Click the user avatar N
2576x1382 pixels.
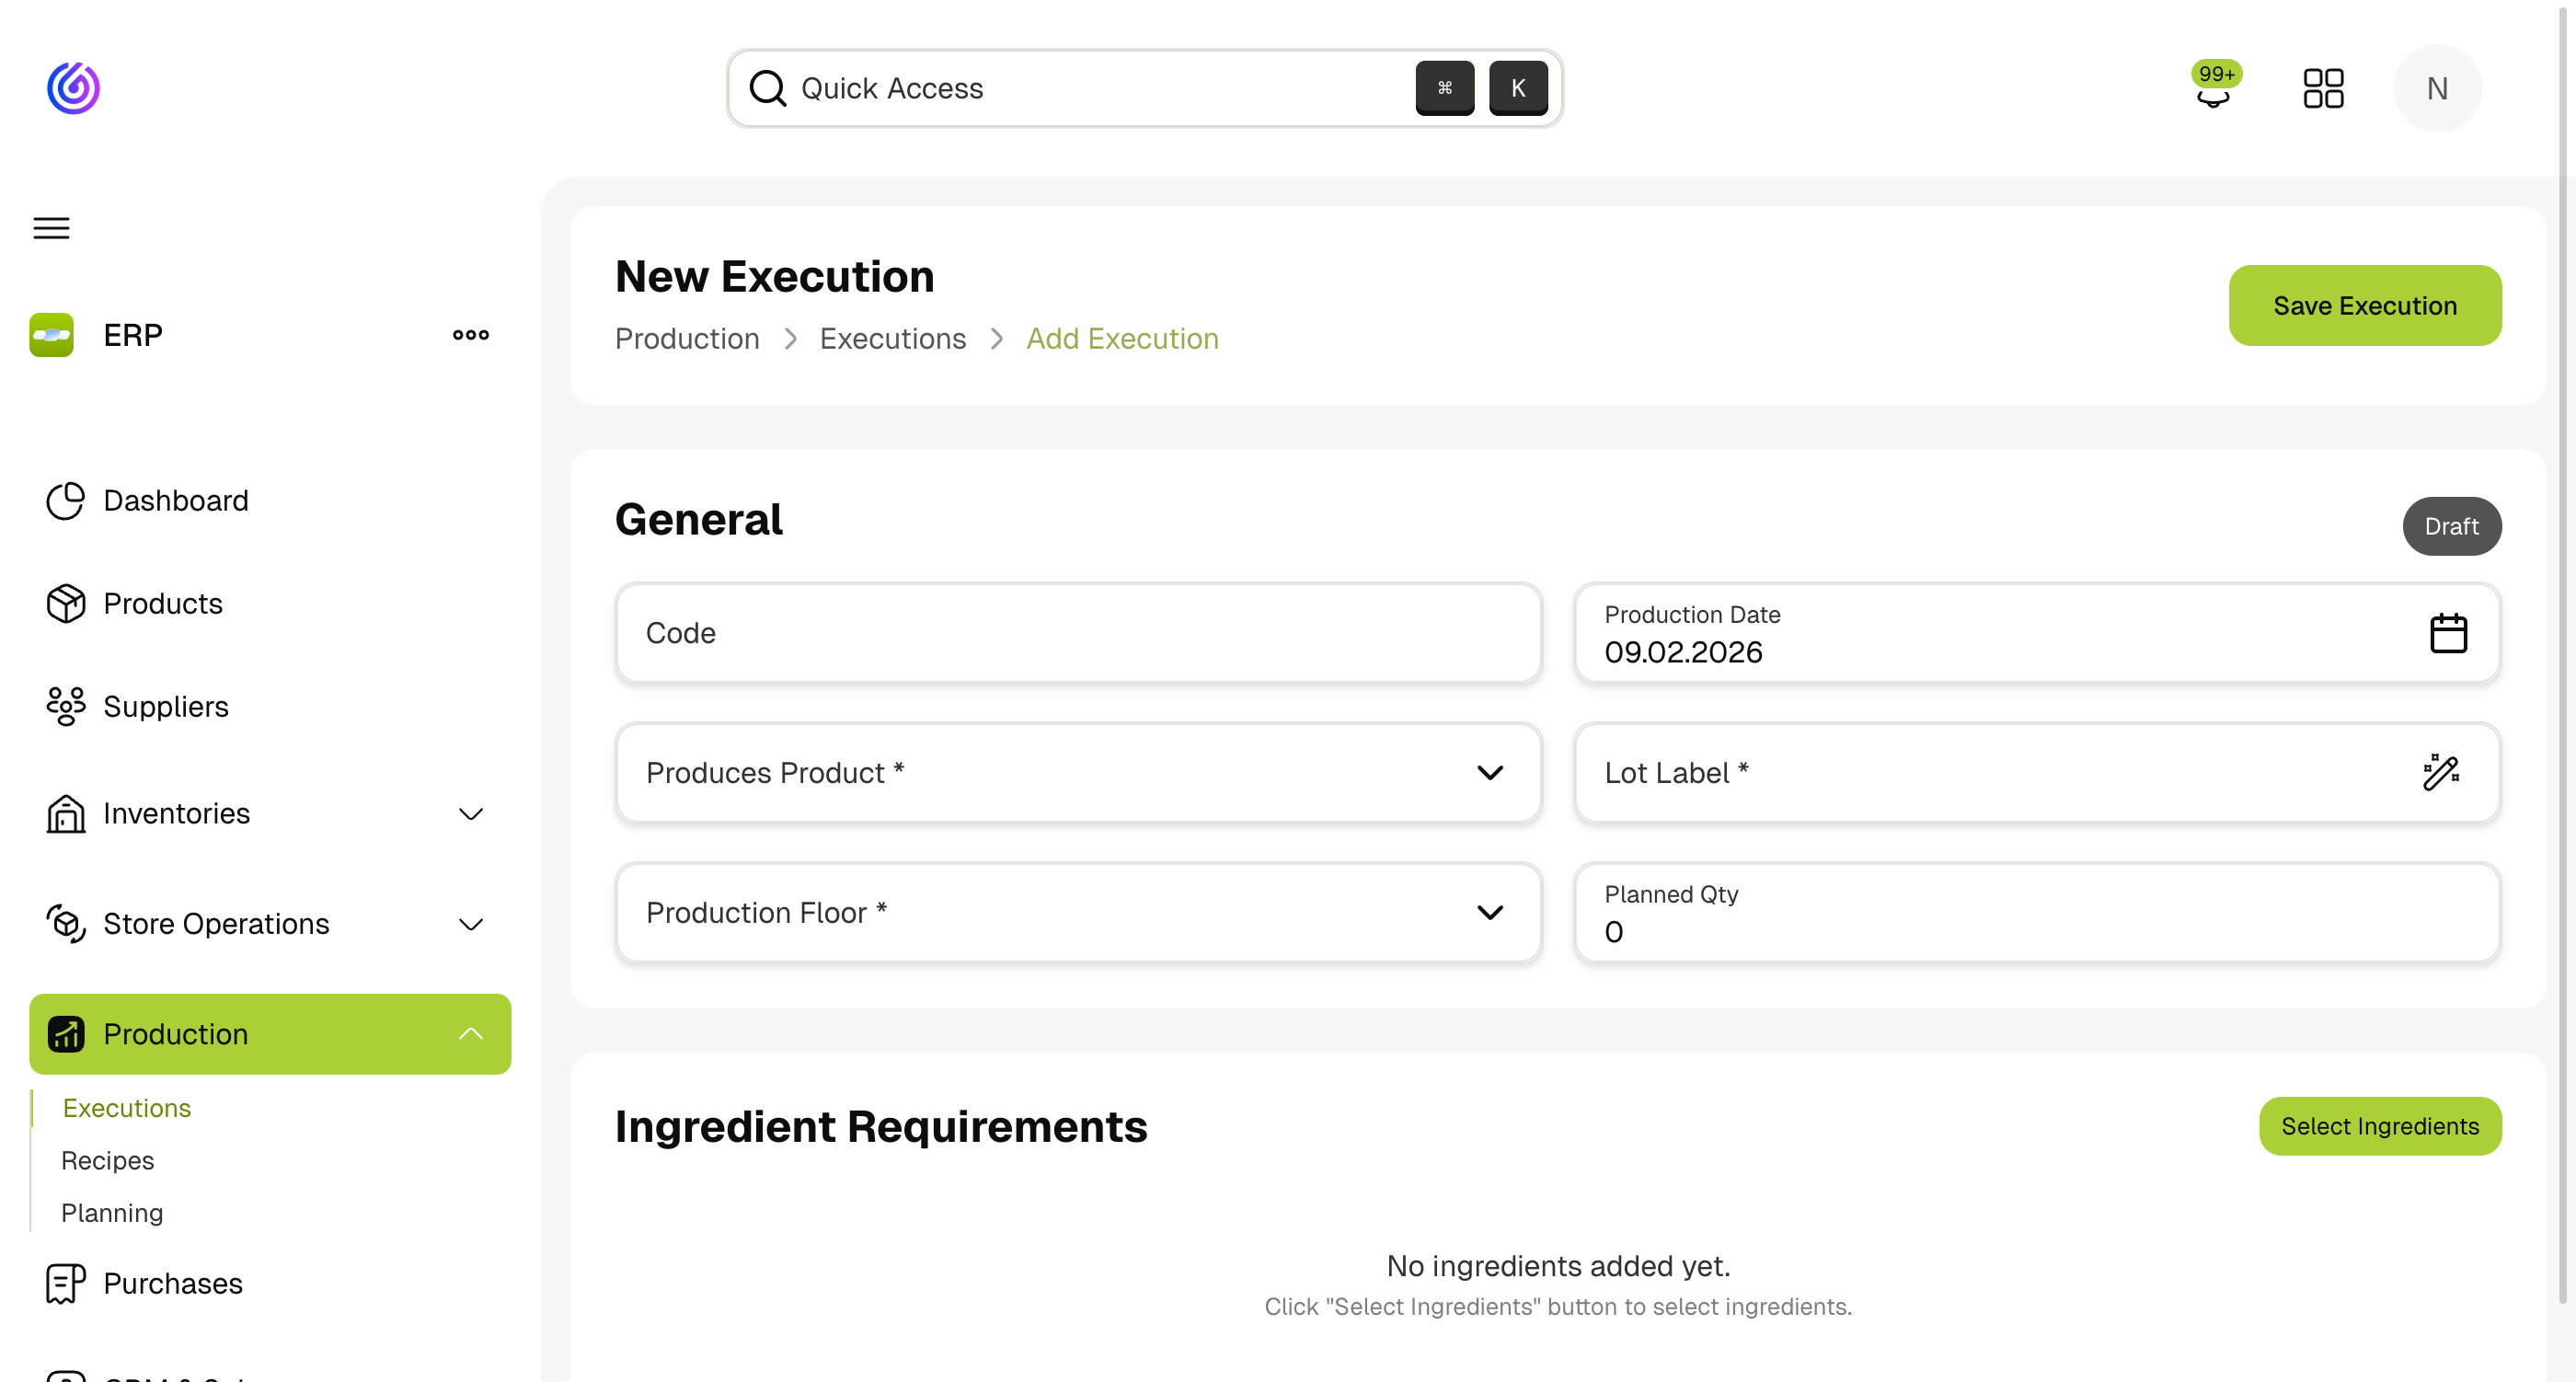click(2437, 88)
